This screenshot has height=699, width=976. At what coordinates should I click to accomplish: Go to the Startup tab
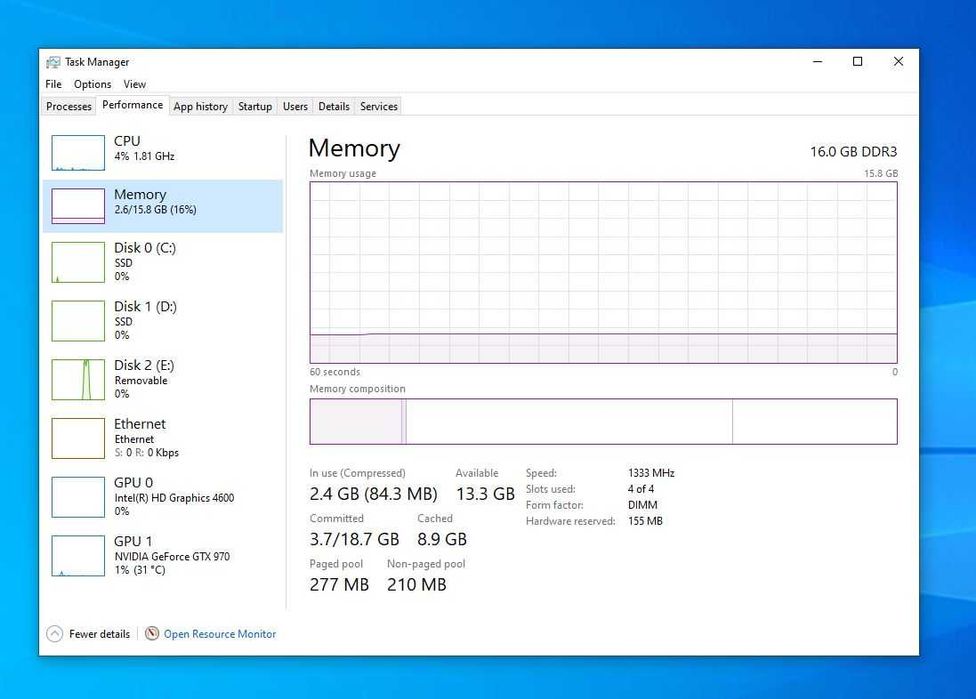click(x=255, y=106)
